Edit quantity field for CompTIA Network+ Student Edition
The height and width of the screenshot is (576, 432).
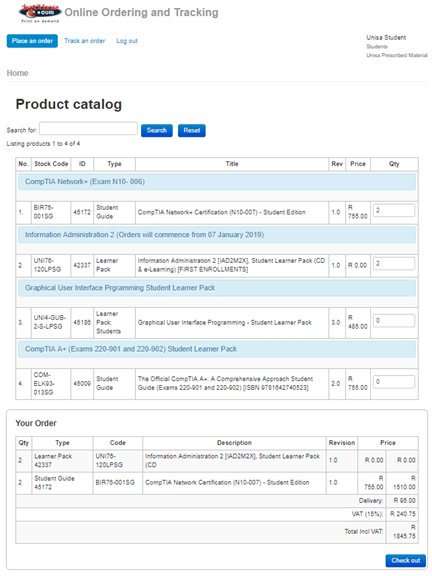click(x=394, y=210)
